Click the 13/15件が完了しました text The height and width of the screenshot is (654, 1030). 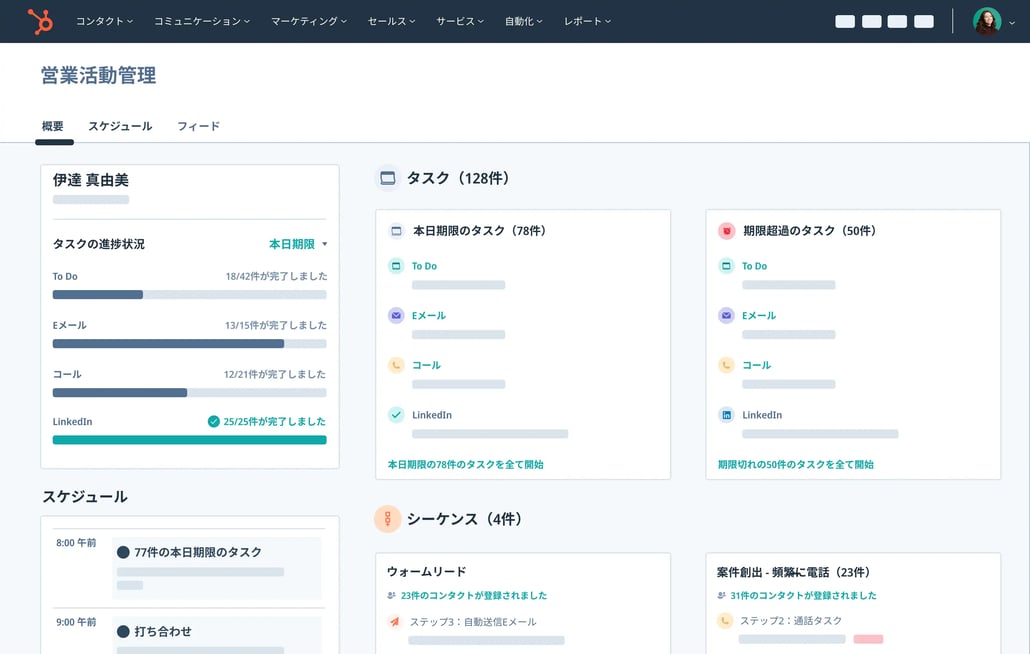pyautogui.click(x=276, y=325)
